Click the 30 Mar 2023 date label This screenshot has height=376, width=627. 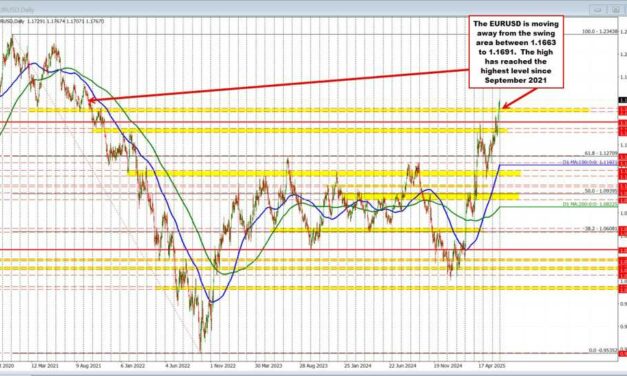pos(268,366)
